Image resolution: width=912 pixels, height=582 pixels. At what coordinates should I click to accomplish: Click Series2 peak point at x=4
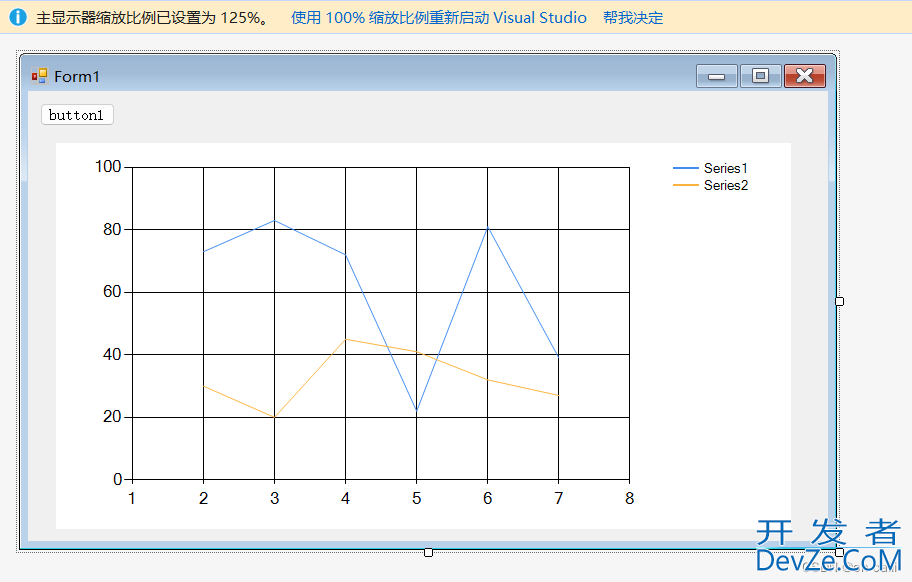click(x=345, y=339)
